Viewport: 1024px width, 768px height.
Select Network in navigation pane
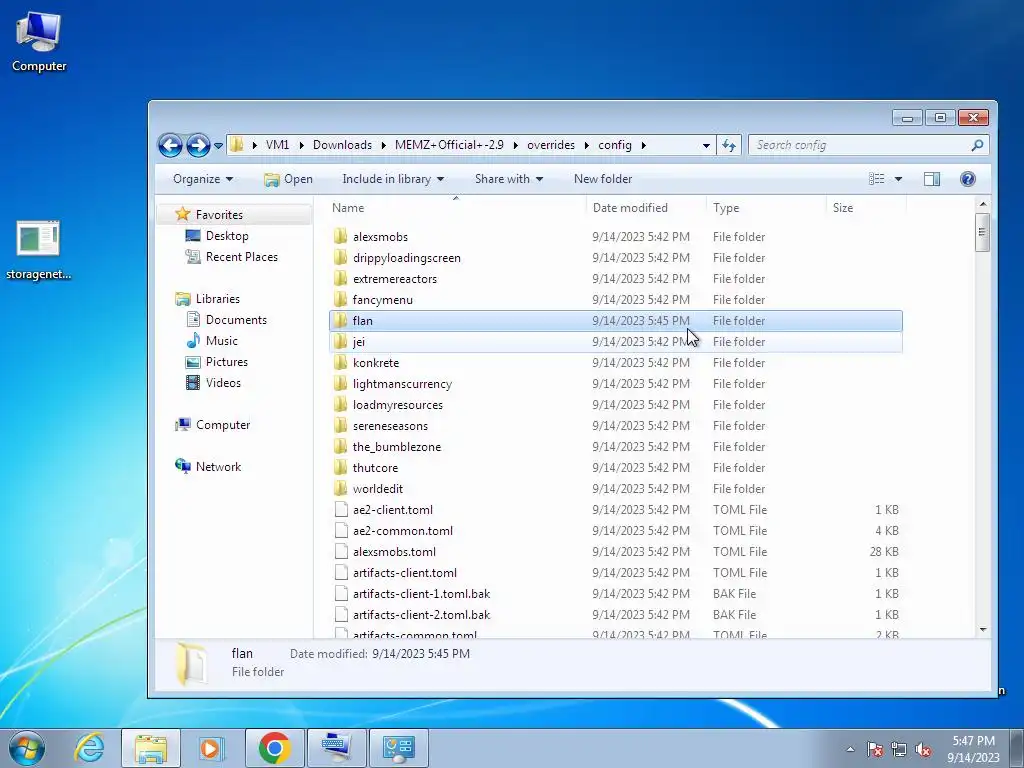[218, 466]
